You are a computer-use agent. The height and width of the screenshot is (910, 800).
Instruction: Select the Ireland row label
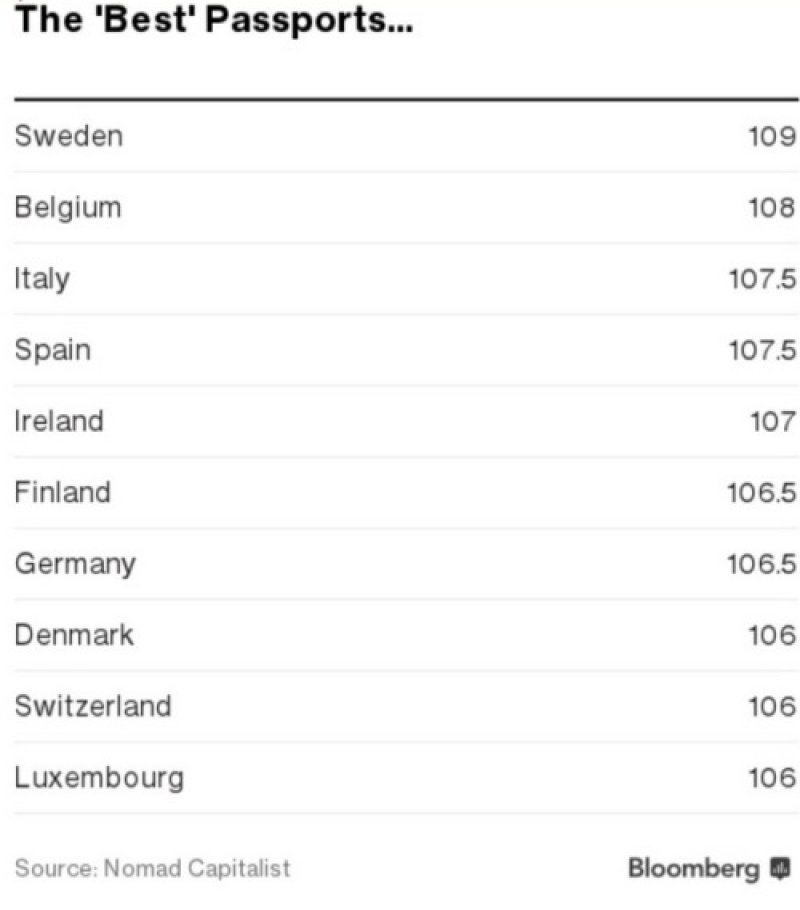(58, 421)
